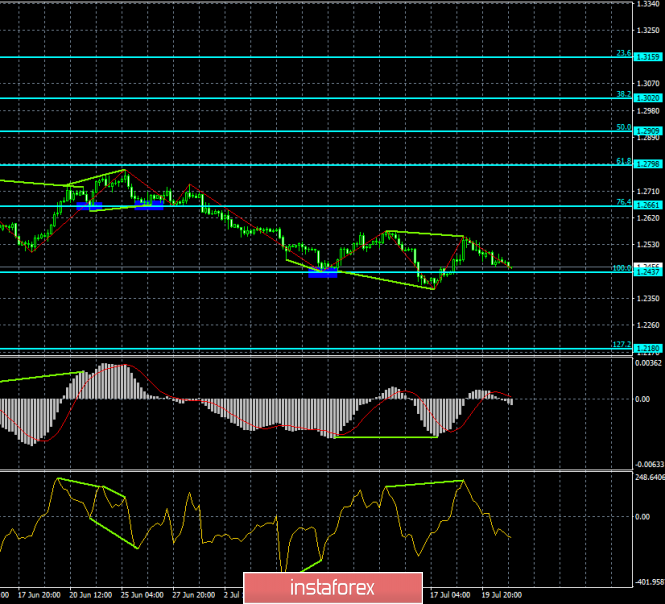Image resolution: width=665 pixels, height=604 pixels.
Task: Click the 1.2798 price tag
Action: 648,164
